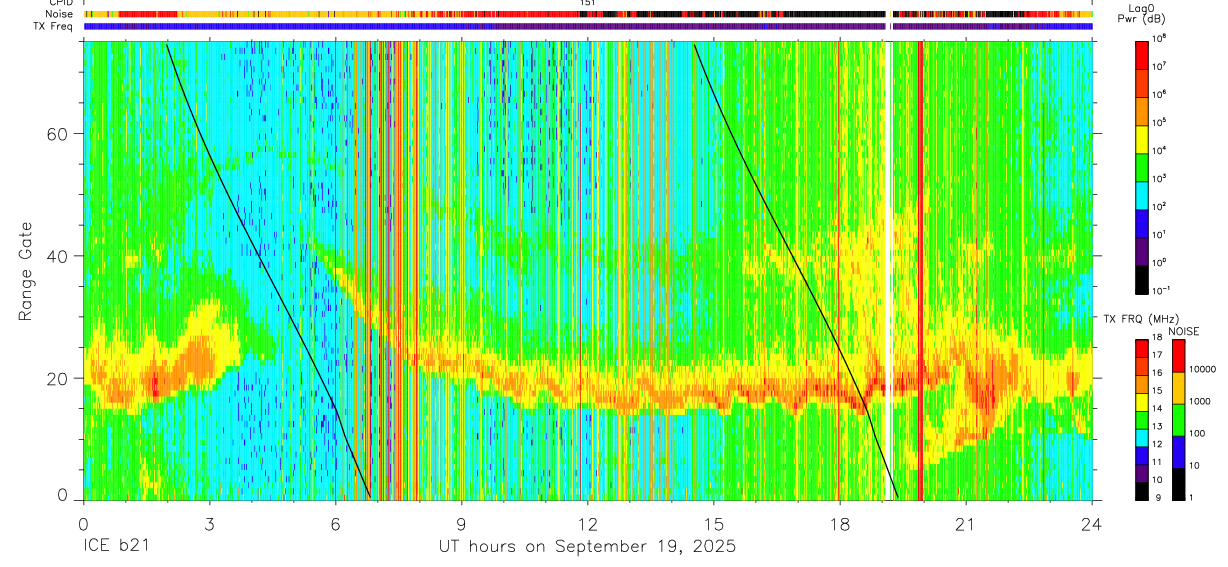Select the green band of the NOISE colorbar

click(x=1179, y=418)
